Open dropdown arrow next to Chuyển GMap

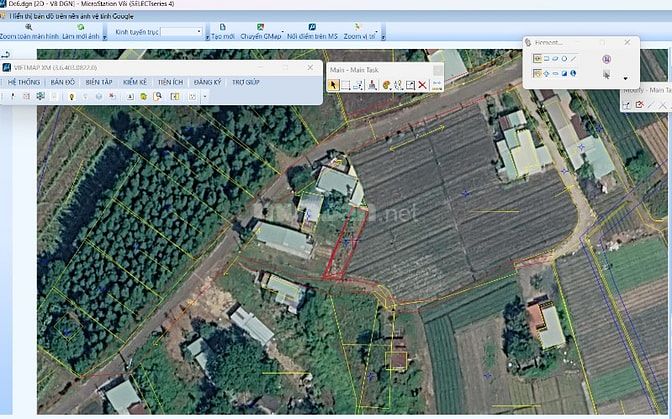point(283,32)
